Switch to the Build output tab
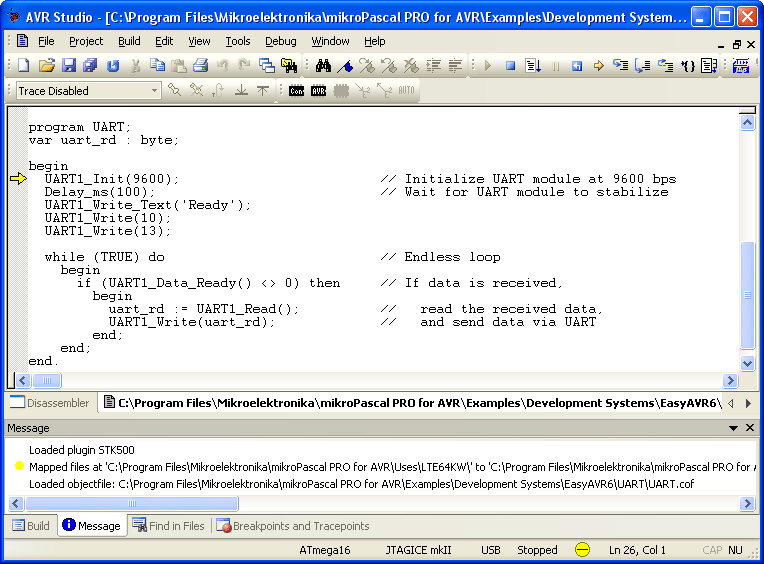Viewport: 764px width, 564px height. 31,526
